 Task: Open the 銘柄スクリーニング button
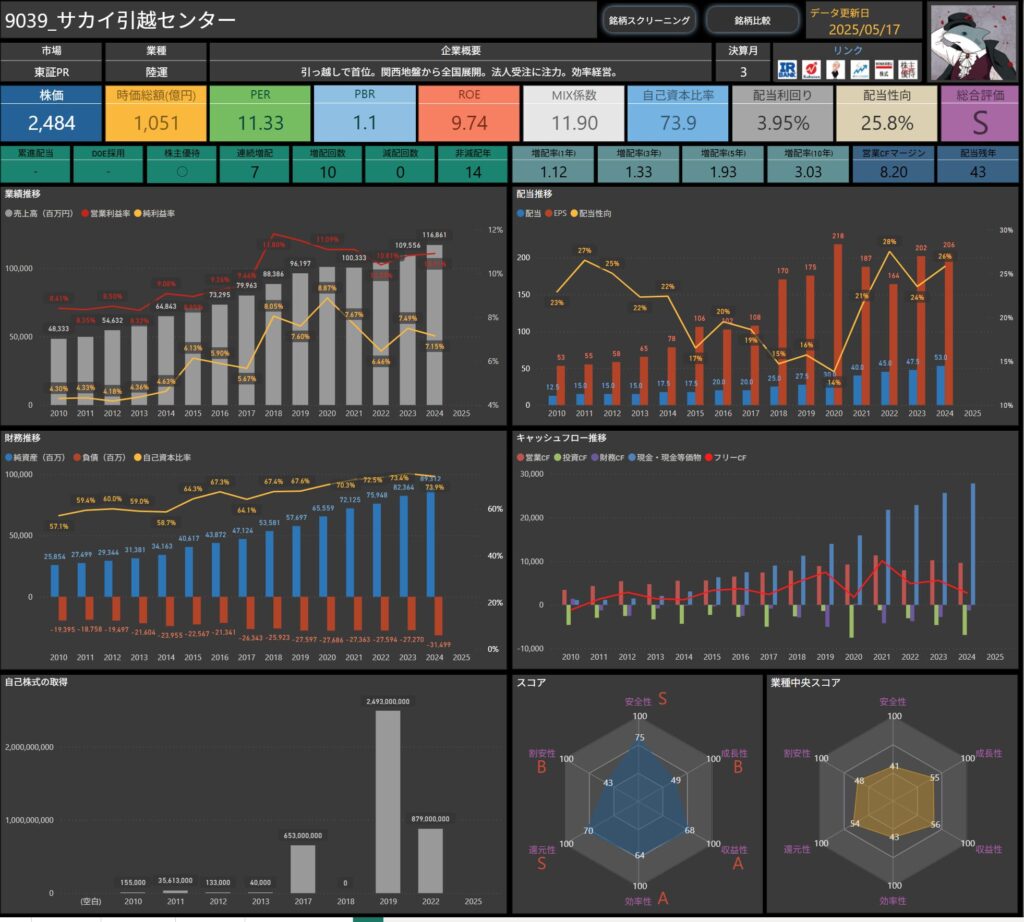(648, 20)
